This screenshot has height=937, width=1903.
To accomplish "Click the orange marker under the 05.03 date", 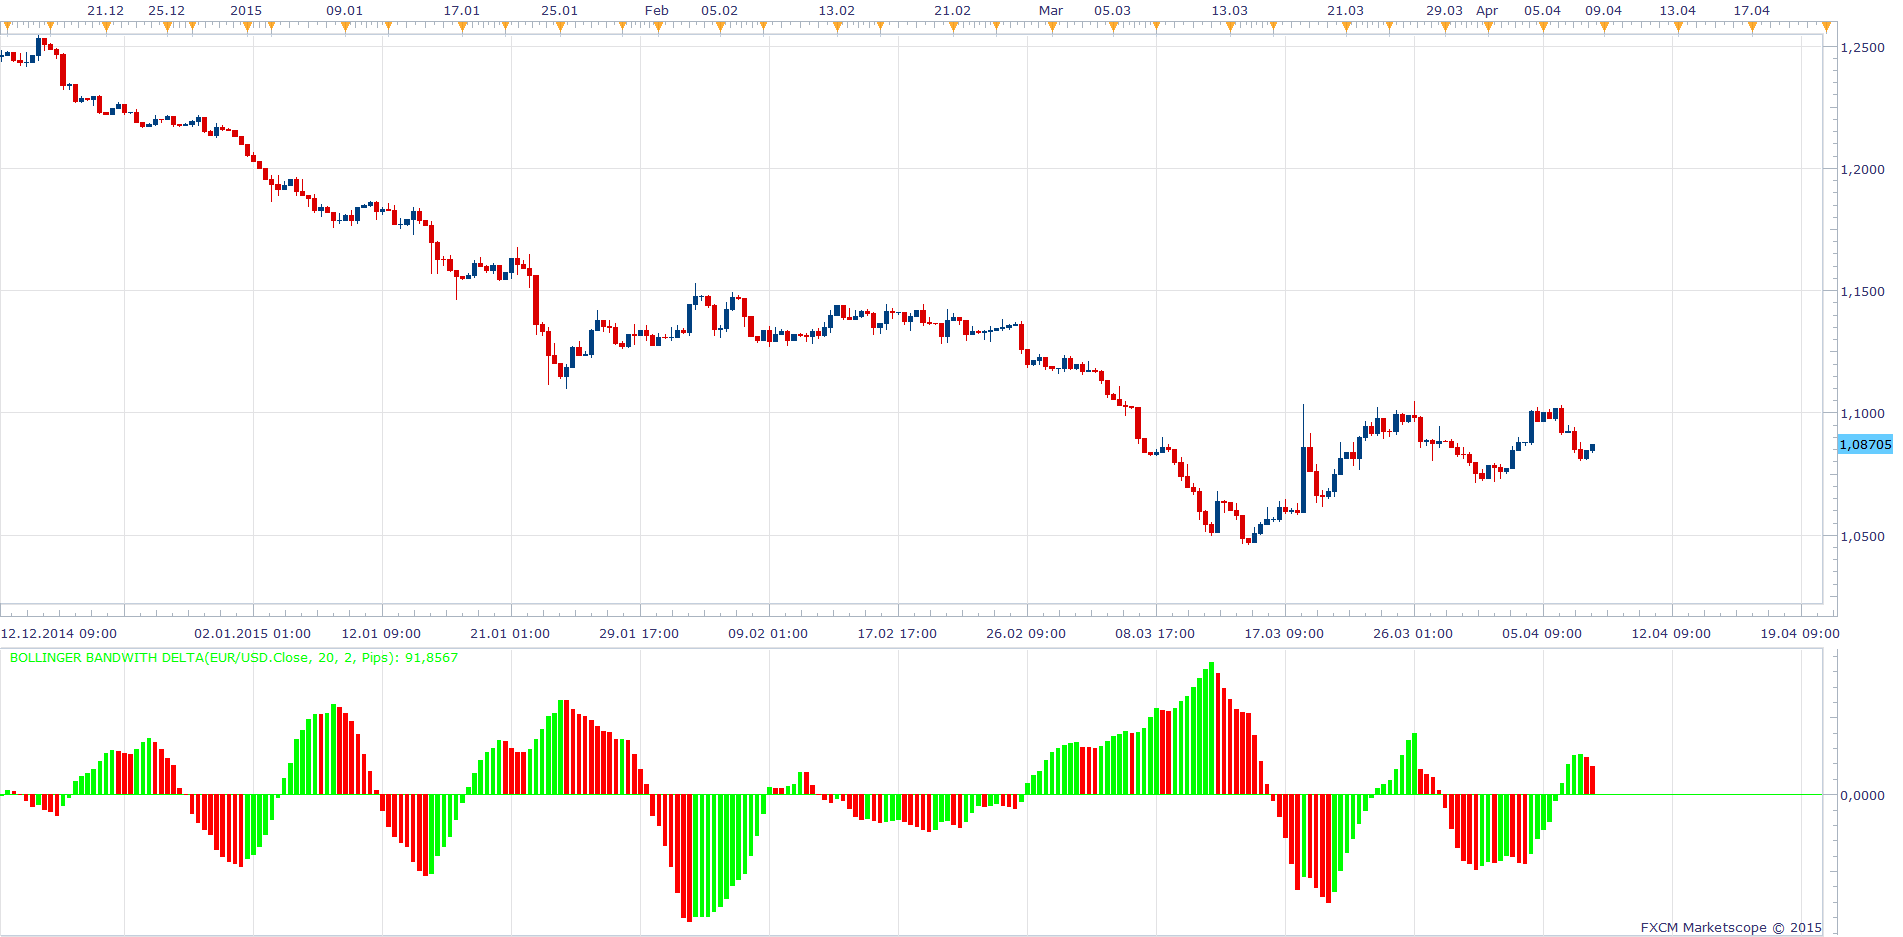I will click(x=1113, y=27).
